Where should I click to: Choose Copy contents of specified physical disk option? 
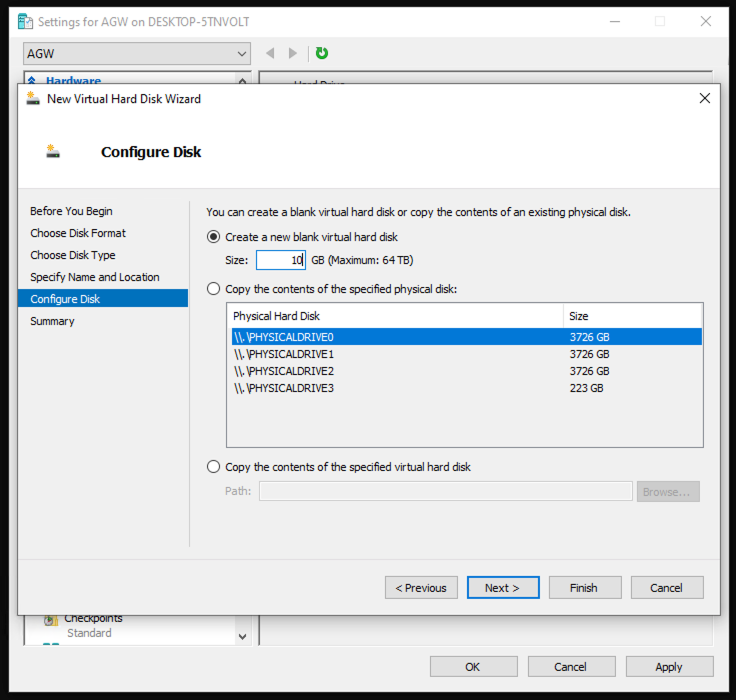(x=213, y=289)
